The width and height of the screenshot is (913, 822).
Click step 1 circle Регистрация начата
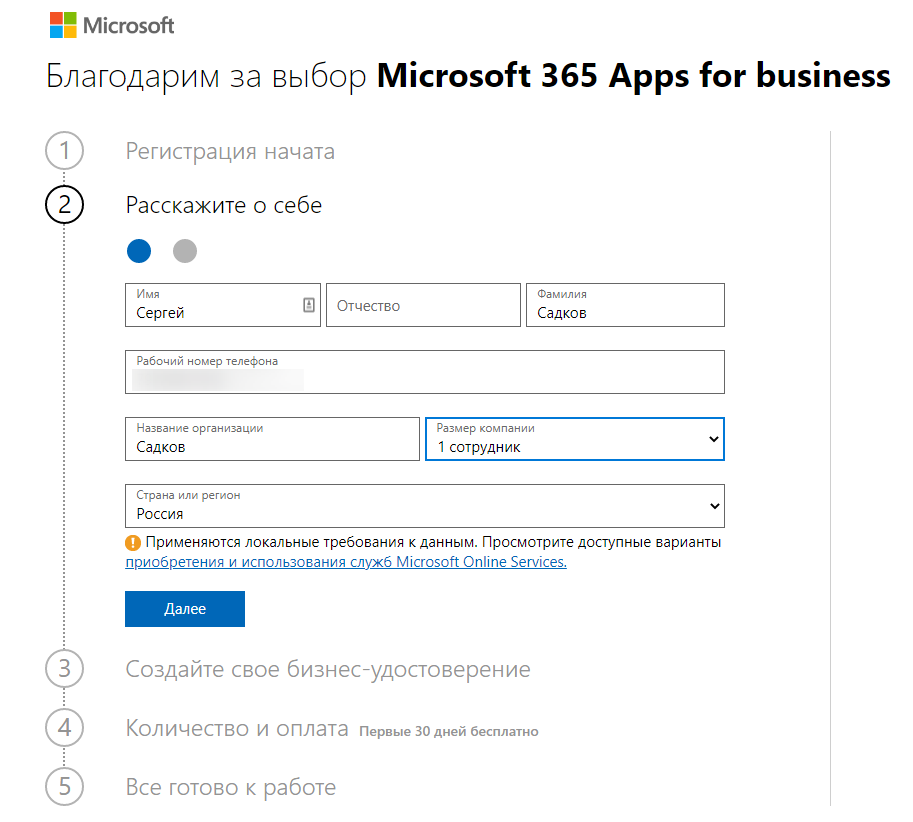65,151
